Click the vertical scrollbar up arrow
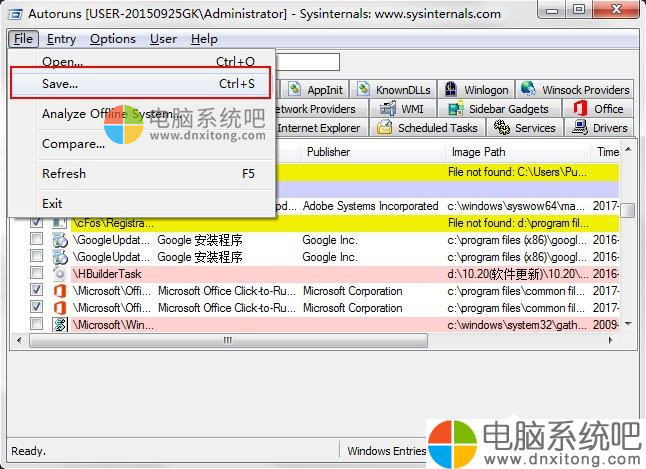 pyautogui.click(x=628, y=149)
